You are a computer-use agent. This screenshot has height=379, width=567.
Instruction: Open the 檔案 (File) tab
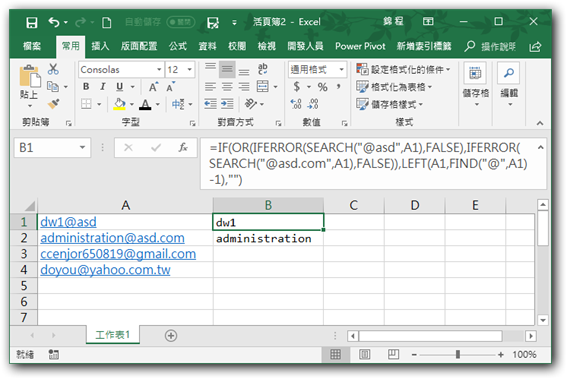(32, 46)
